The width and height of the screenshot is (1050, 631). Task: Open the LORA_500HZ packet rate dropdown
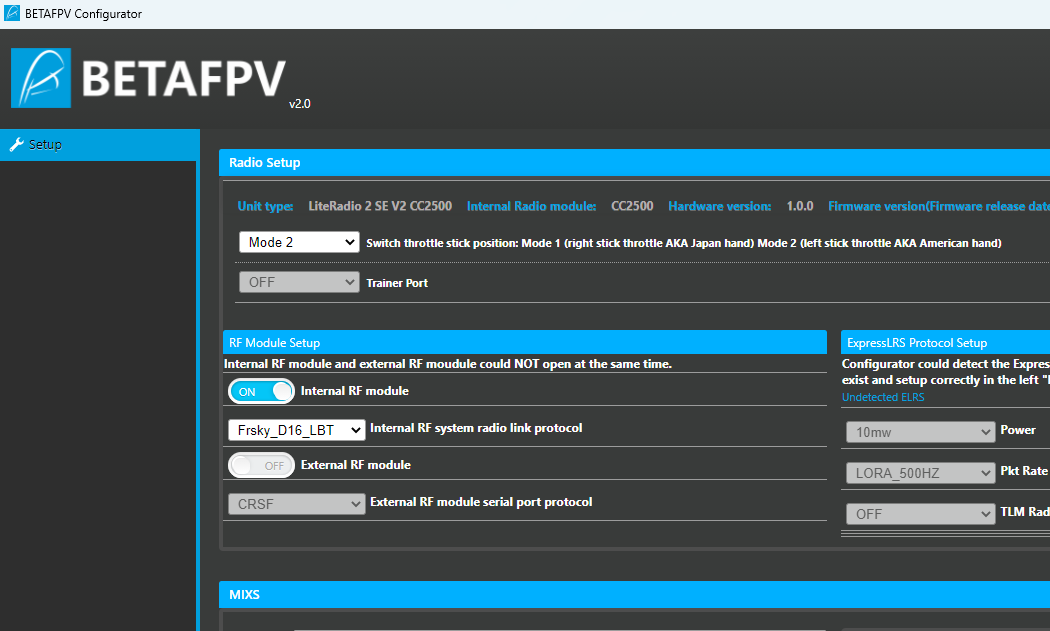coord(920,473)
